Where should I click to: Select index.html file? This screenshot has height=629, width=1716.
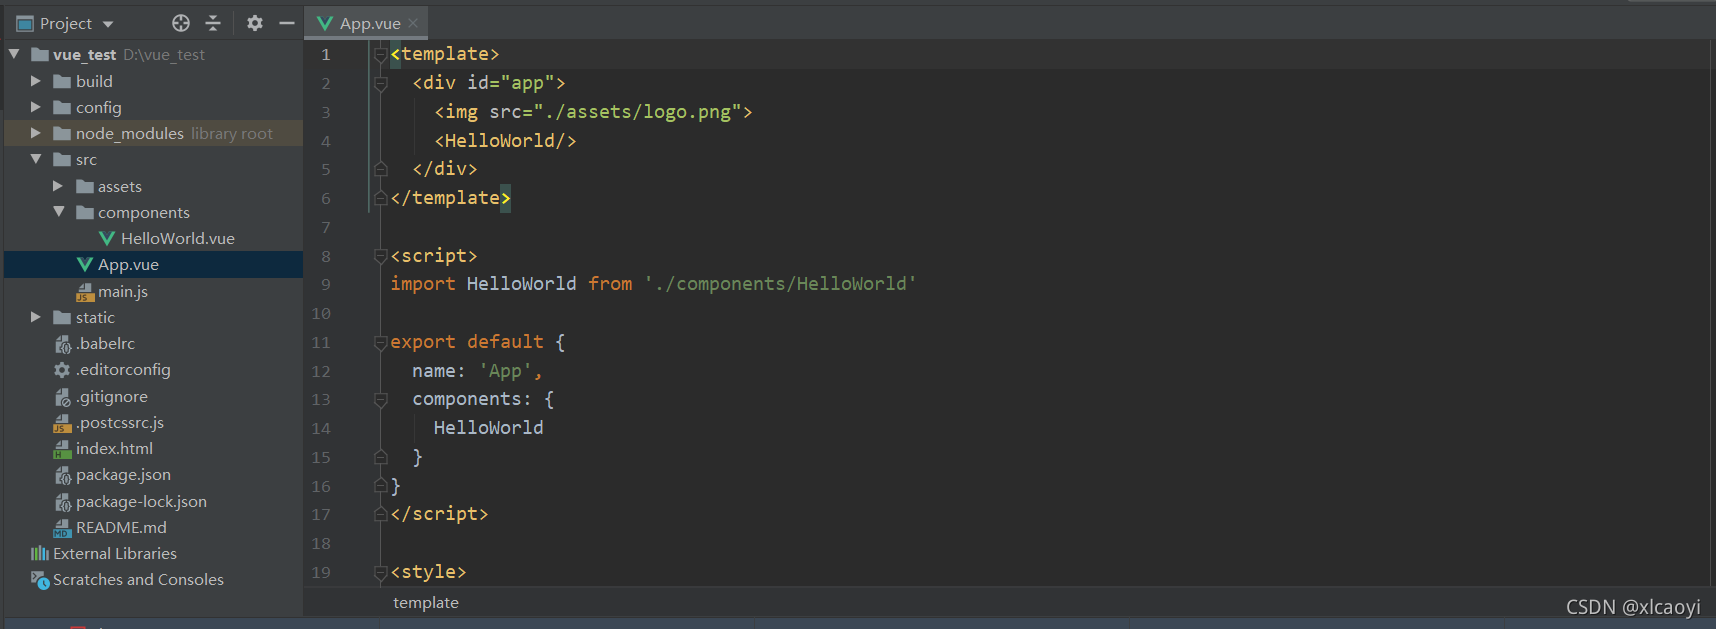click(x=114, y=448)
